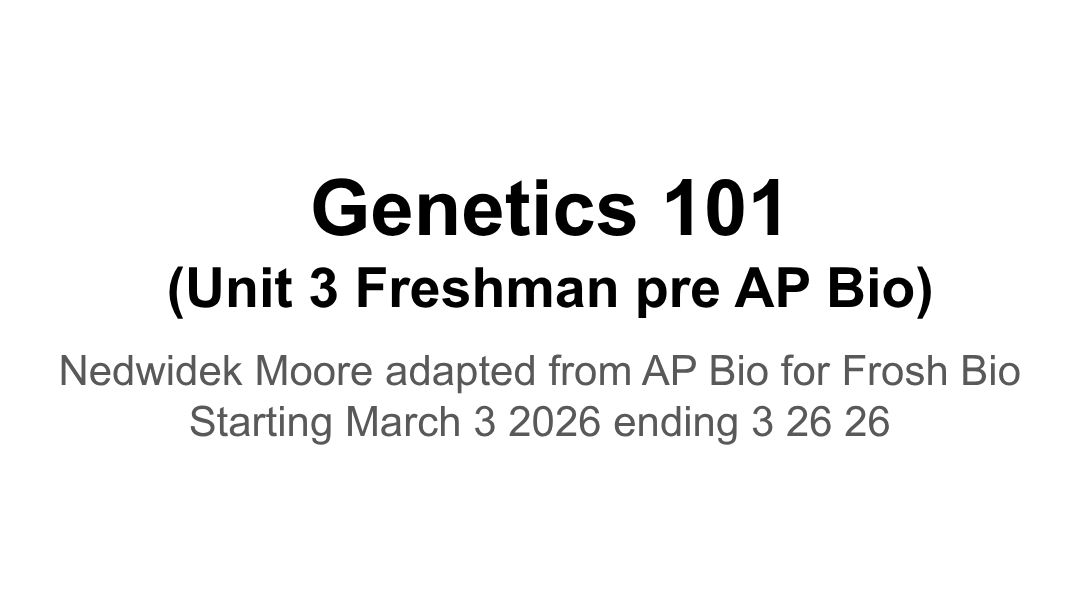1080x608 pixels.
Task: Click the word "March" in the date line
Action: 403,421
